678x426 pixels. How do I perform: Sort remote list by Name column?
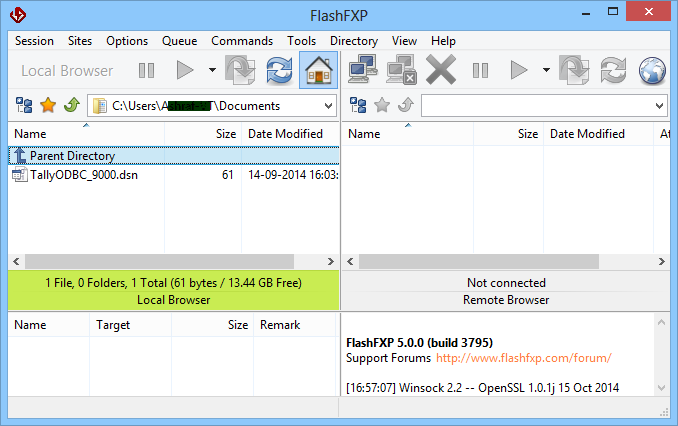[408, 134]
